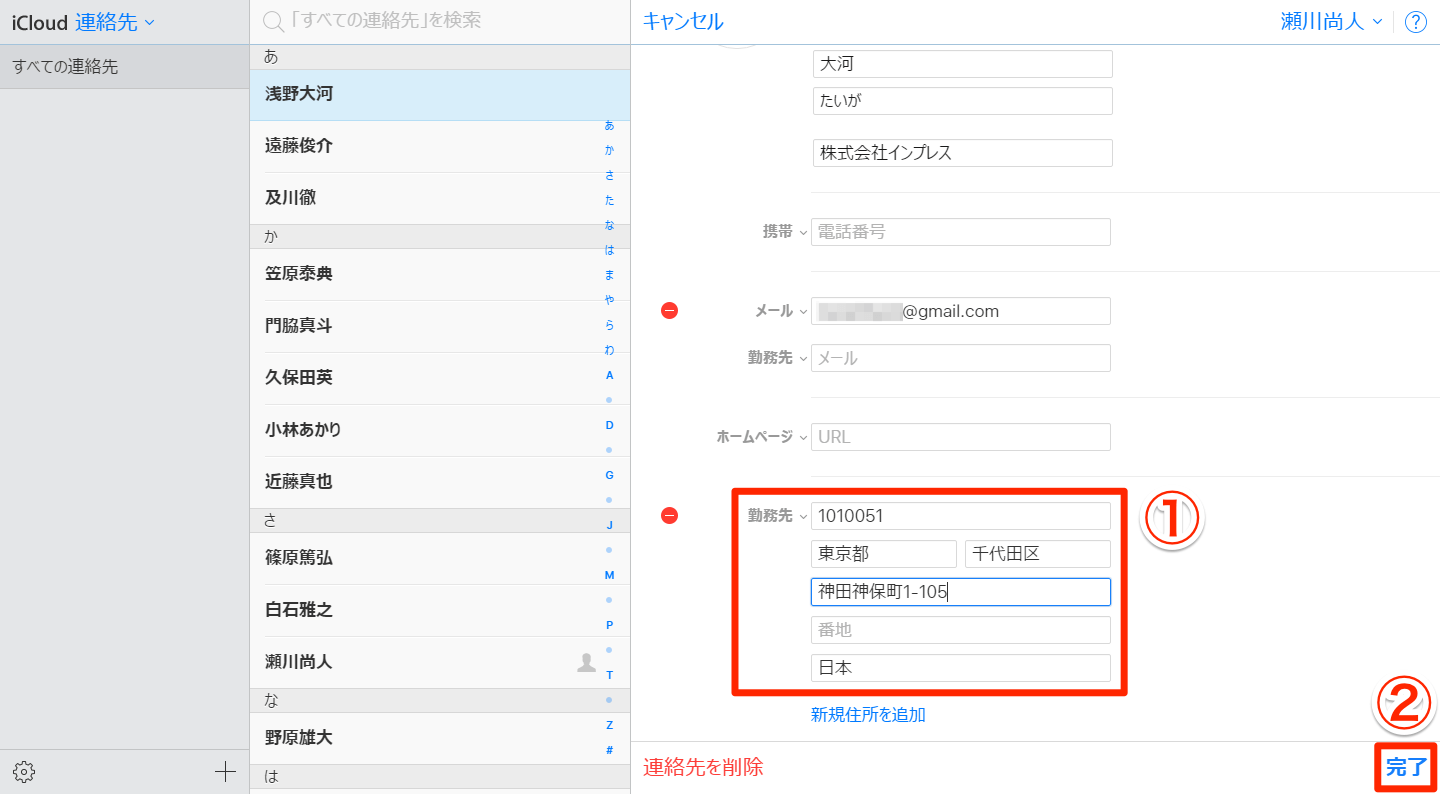The width and height of the screenshot is (1440, 794).
Task: Jump to や in the index strip
Action: click(x=610, y=300)
